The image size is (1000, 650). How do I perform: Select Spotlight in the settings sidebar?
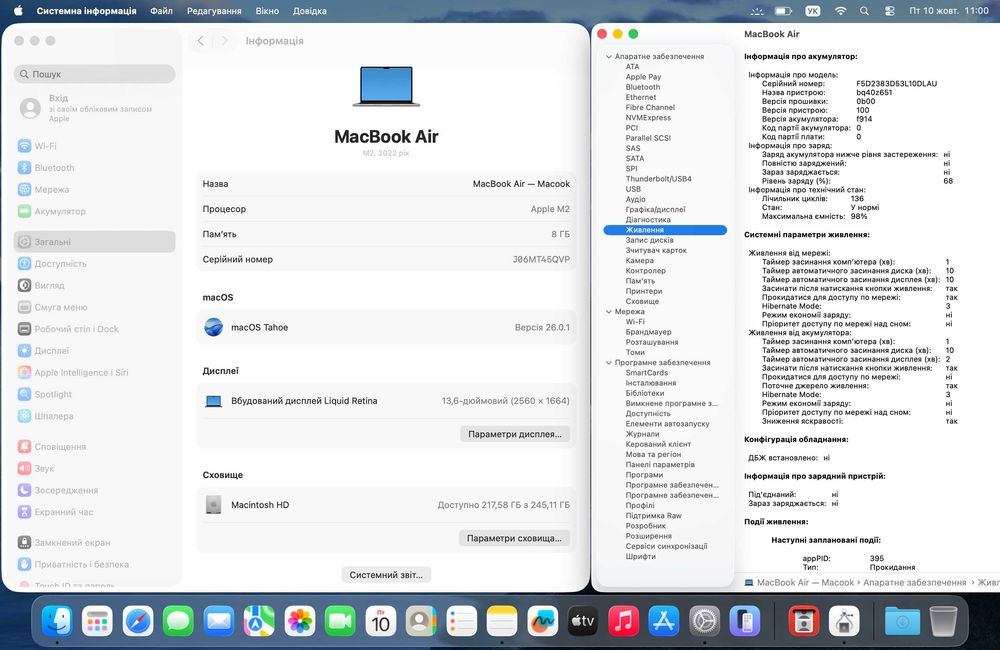pos(94,394)
